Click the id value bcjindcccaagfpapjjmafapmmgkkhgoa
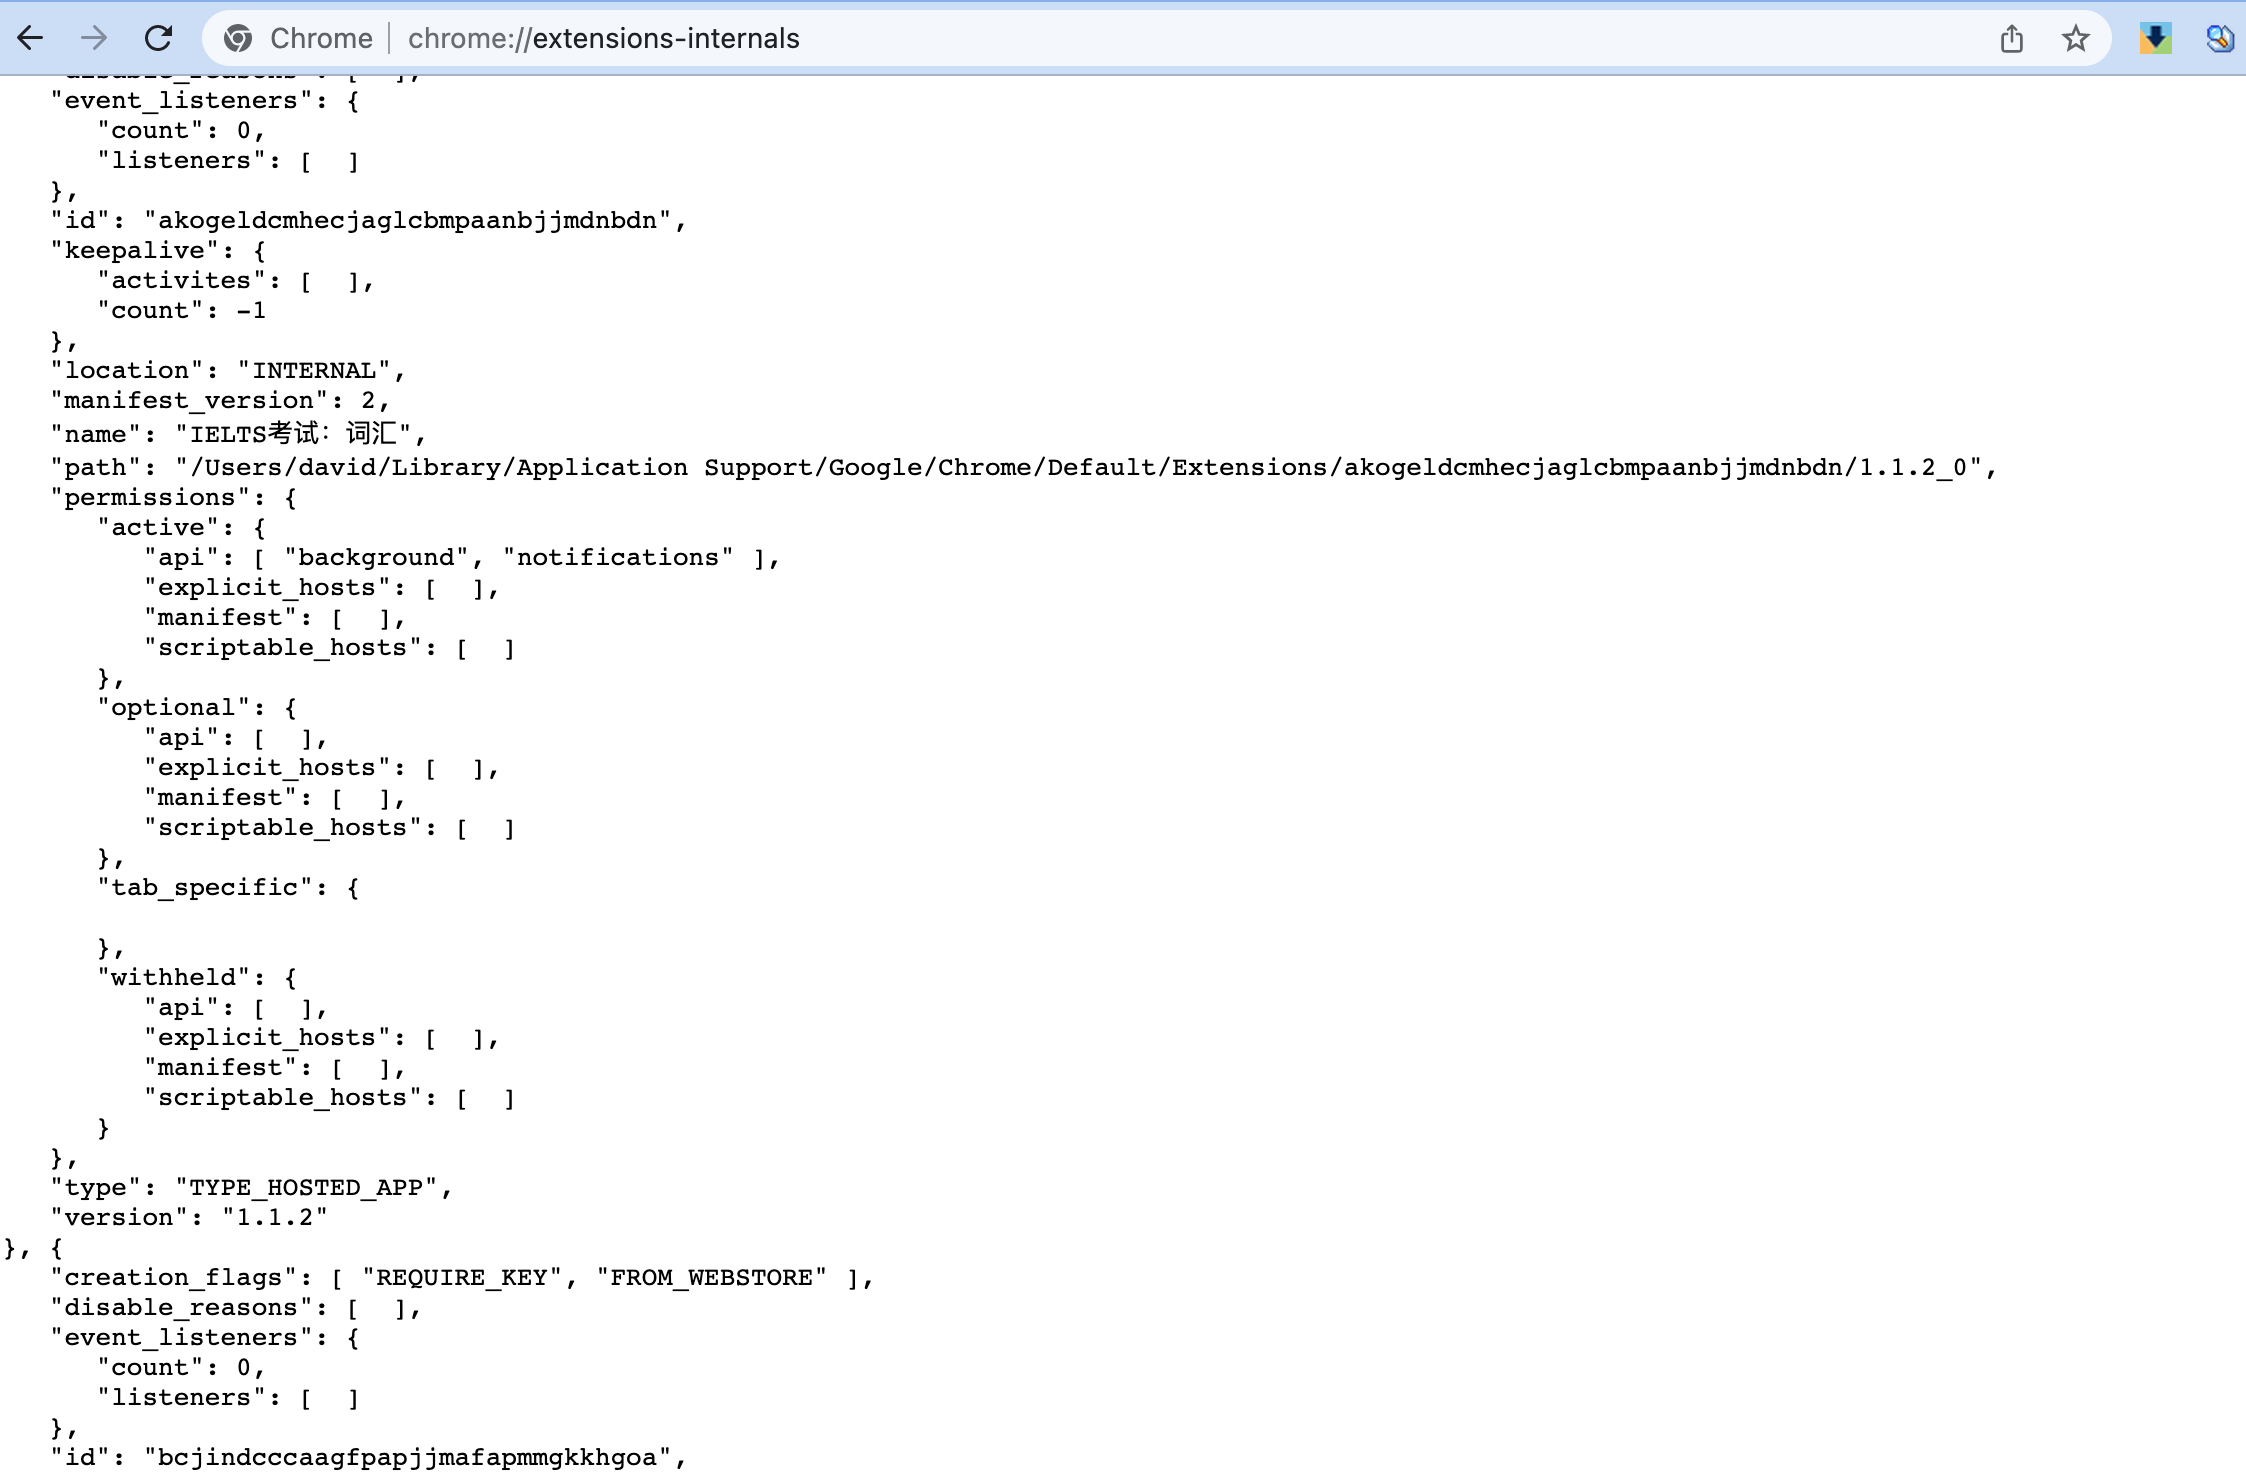The width and height of the screenshot is (2246, 1476). pos(408,1457)
